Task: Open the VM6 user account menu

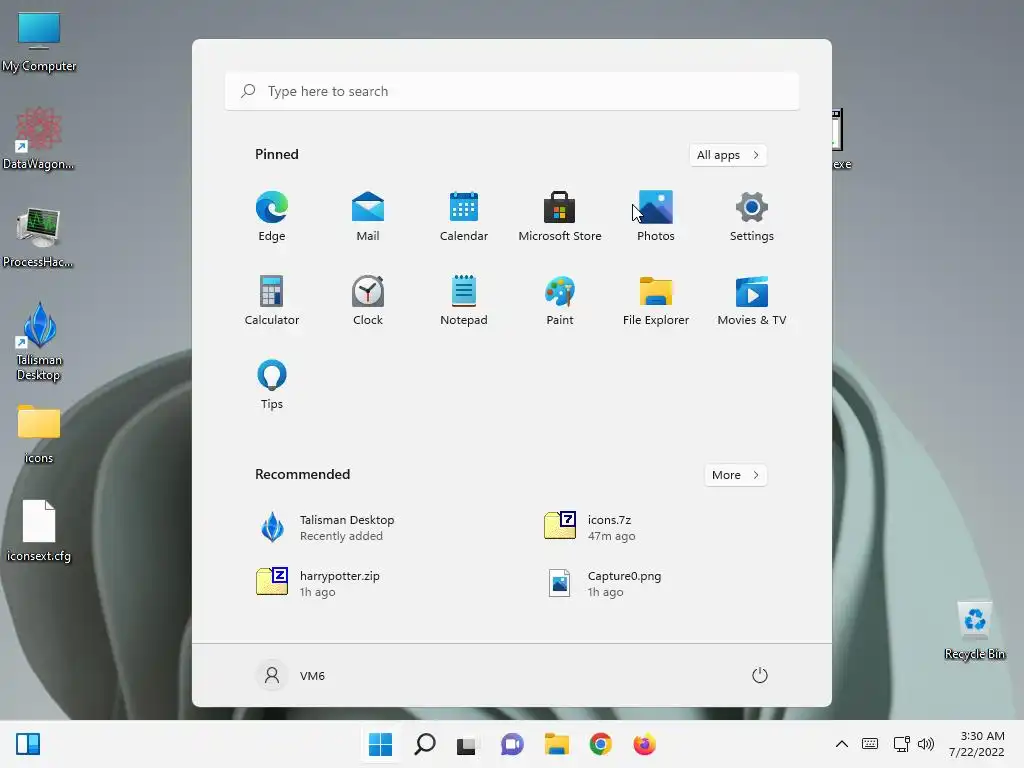Action: pos(291,675)
